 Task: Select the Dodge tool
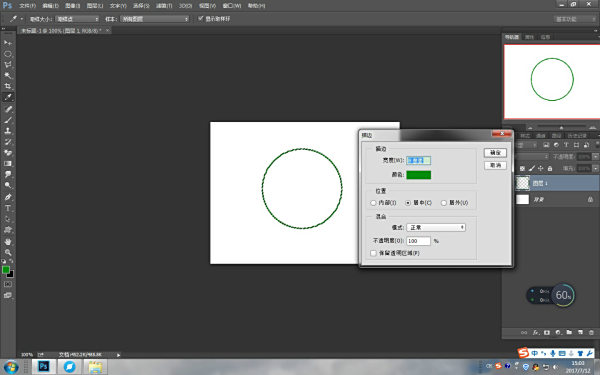(8, 185)
